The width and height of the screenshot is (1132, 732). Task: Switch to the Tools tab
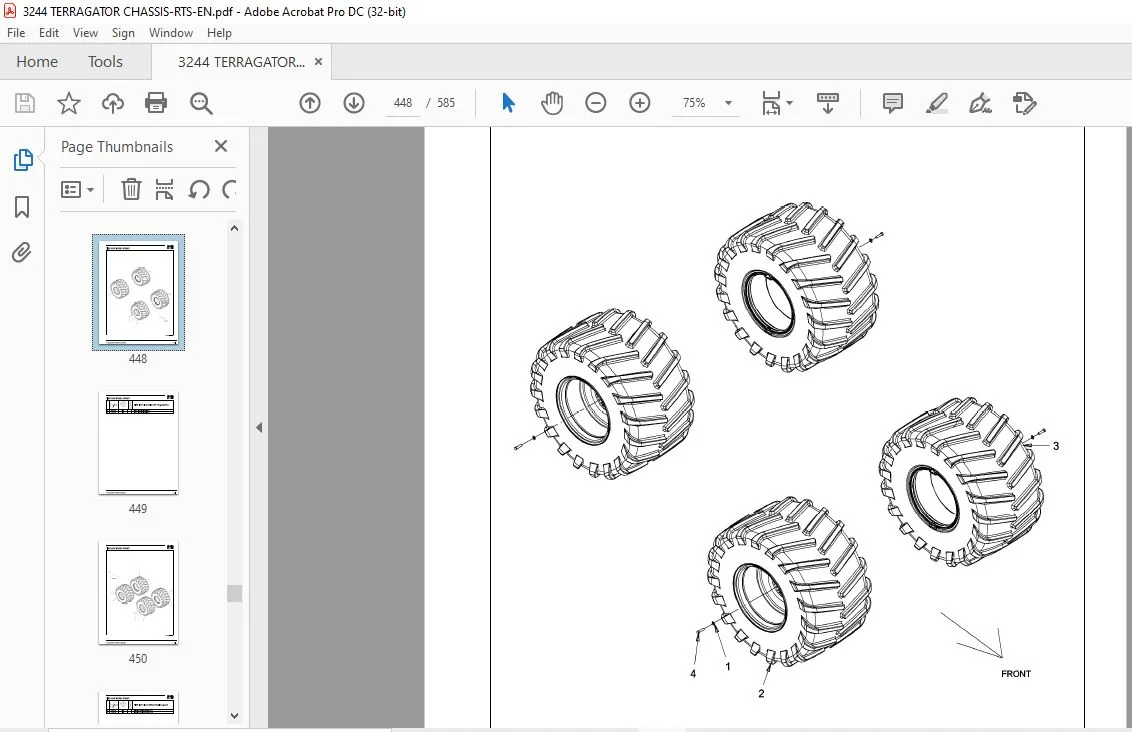(105, 61)
